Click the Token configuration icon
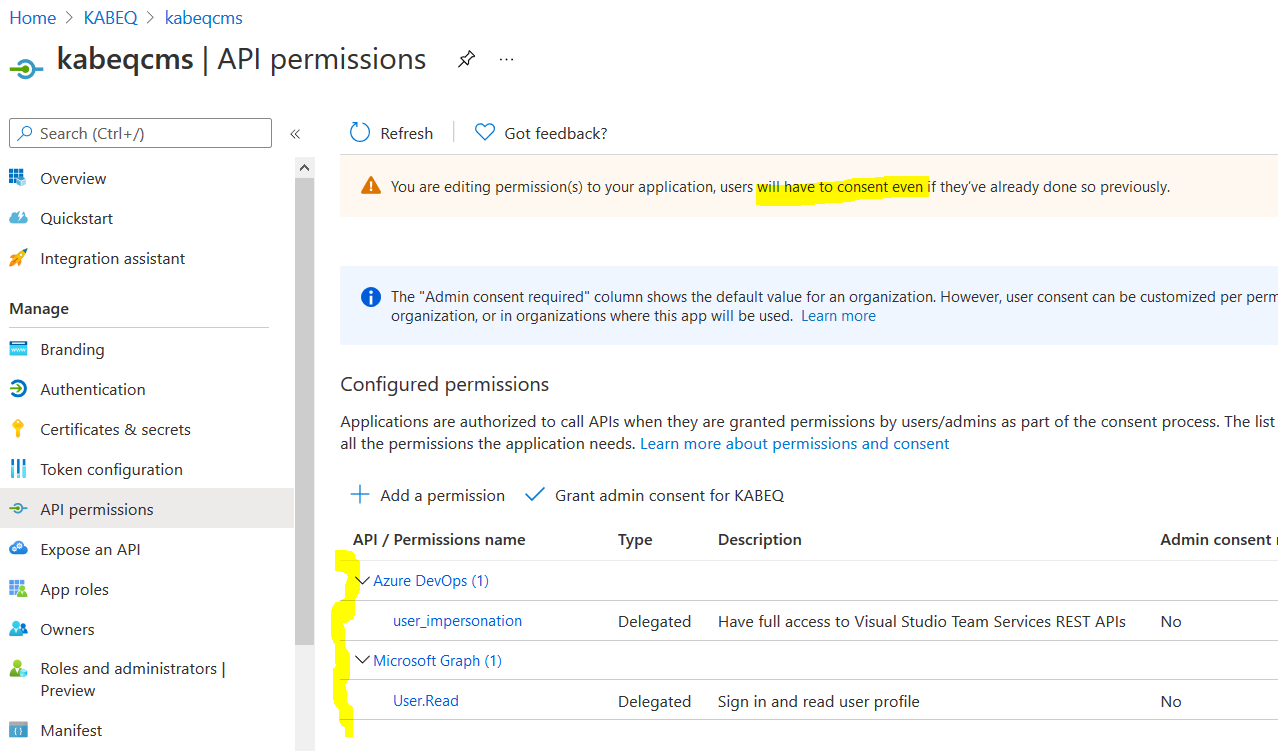This screenshot has width=1278, height=751. (x=18, y=469)
